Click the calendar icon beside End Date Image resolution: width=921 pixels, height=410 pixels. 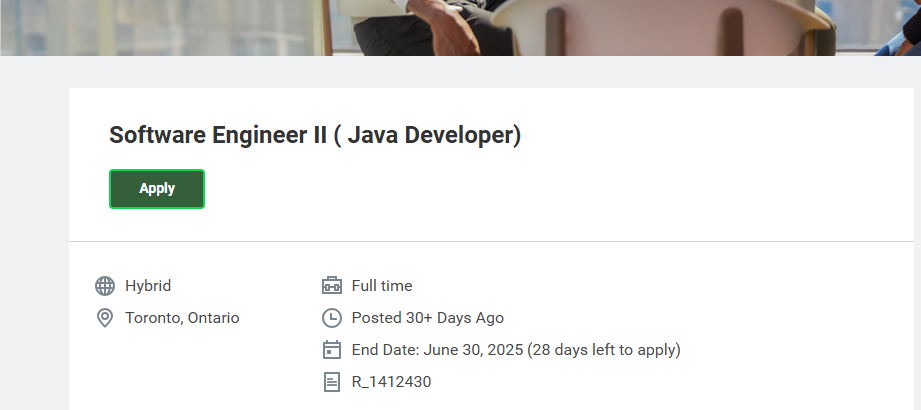(x=332, y=349)
